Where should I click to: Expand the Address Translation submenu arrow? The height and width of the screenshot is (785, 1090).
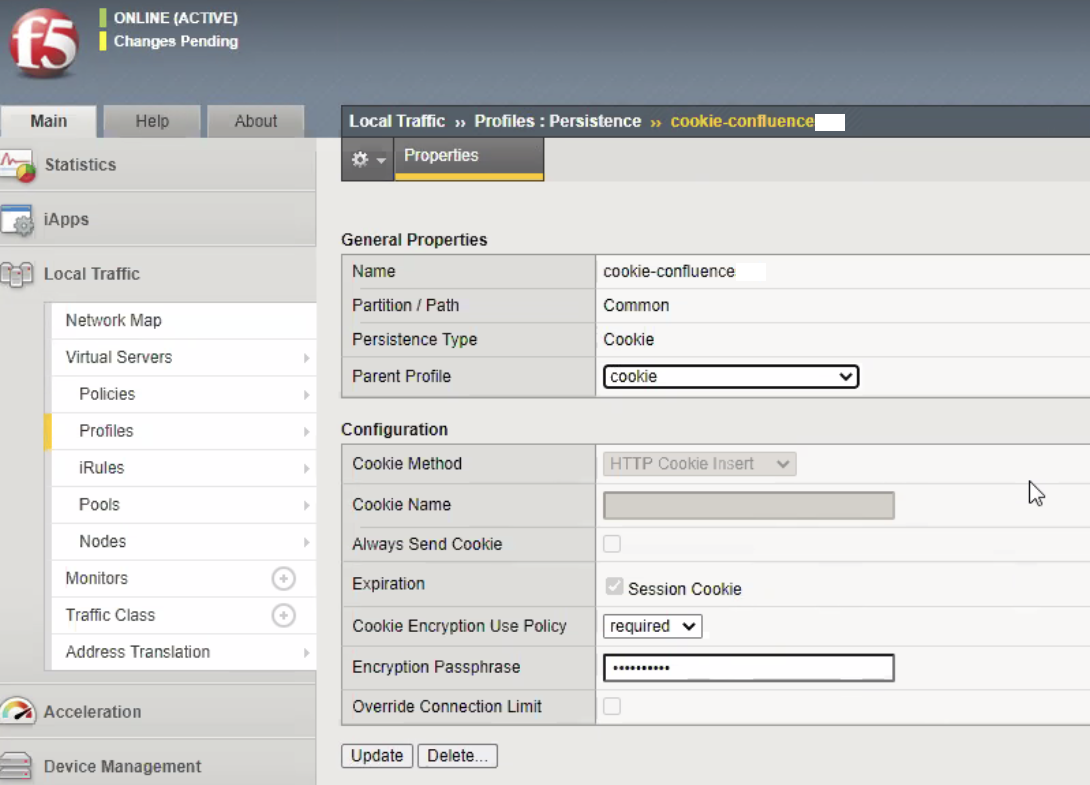[x=307, y=652]
